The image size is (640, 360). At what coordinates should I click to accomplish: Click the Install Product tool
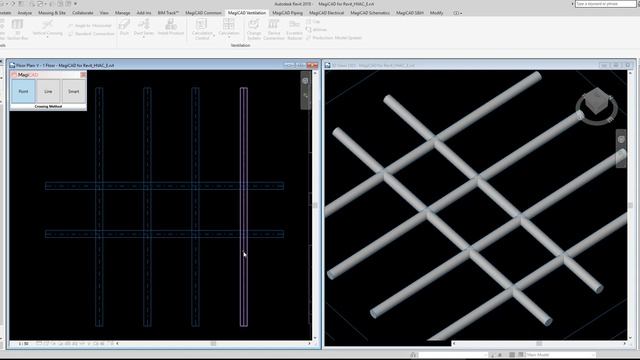pyautogui.click(x=171, y=27)
